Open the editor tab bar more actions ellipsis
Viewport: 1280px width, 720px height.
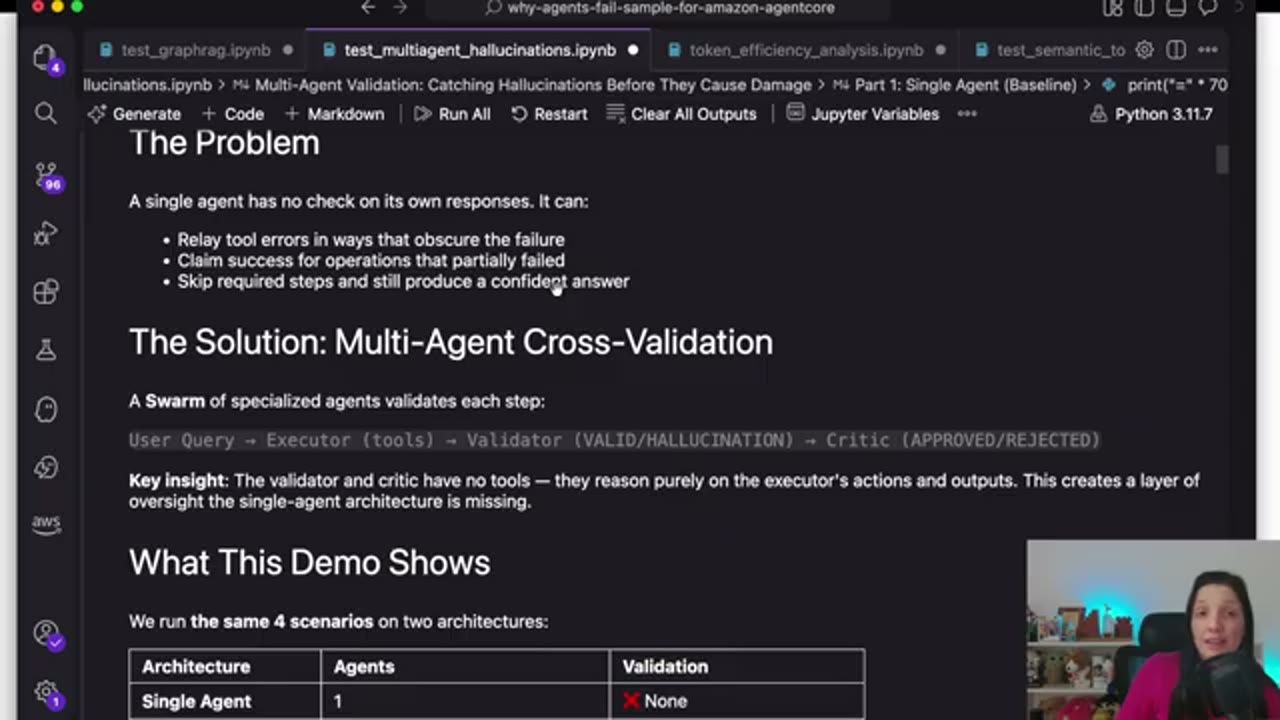point(1208,50)
